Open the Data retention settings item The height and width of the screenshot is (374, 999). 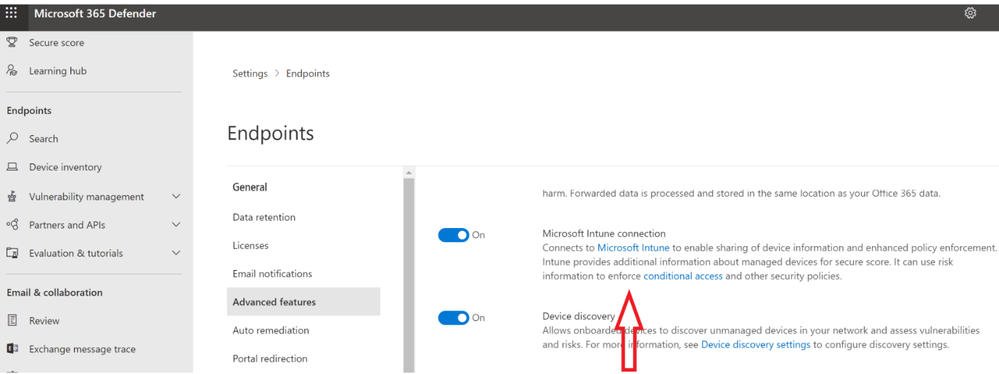(264, 217)
